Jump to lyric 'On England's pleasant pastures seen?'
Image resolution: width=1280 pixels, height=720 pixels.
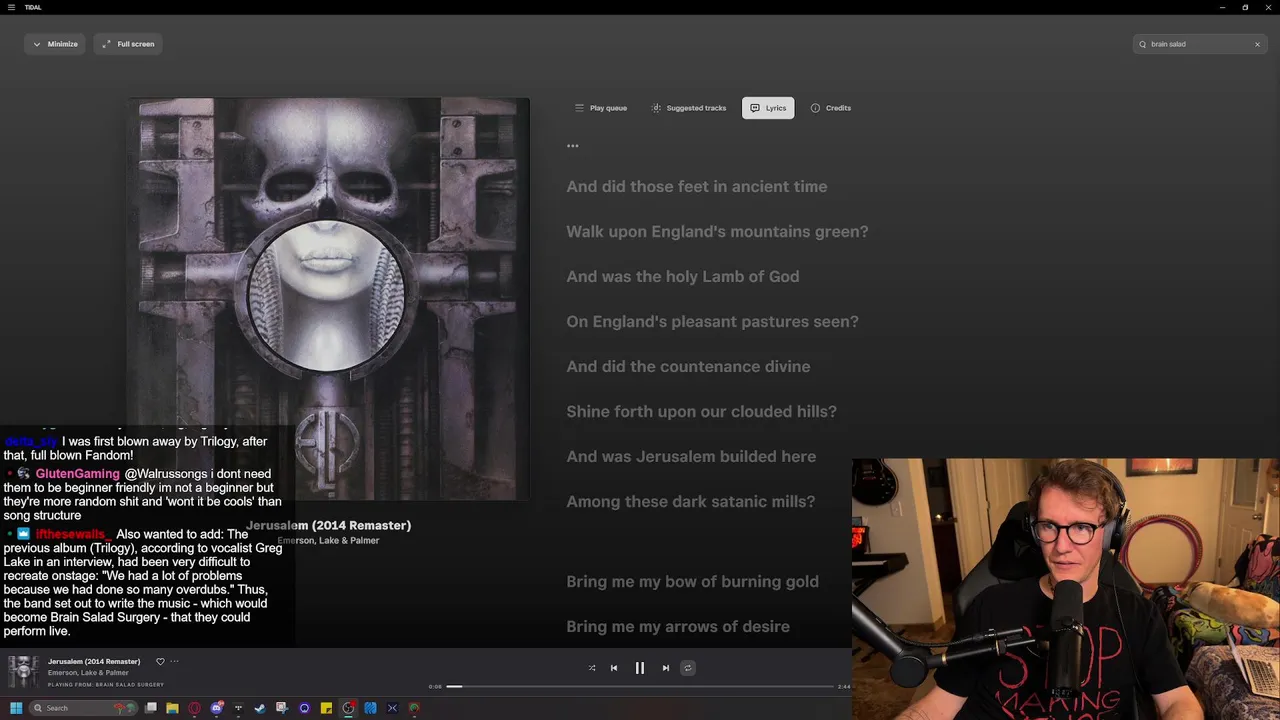pyautogui.click(x=713, y=322)
